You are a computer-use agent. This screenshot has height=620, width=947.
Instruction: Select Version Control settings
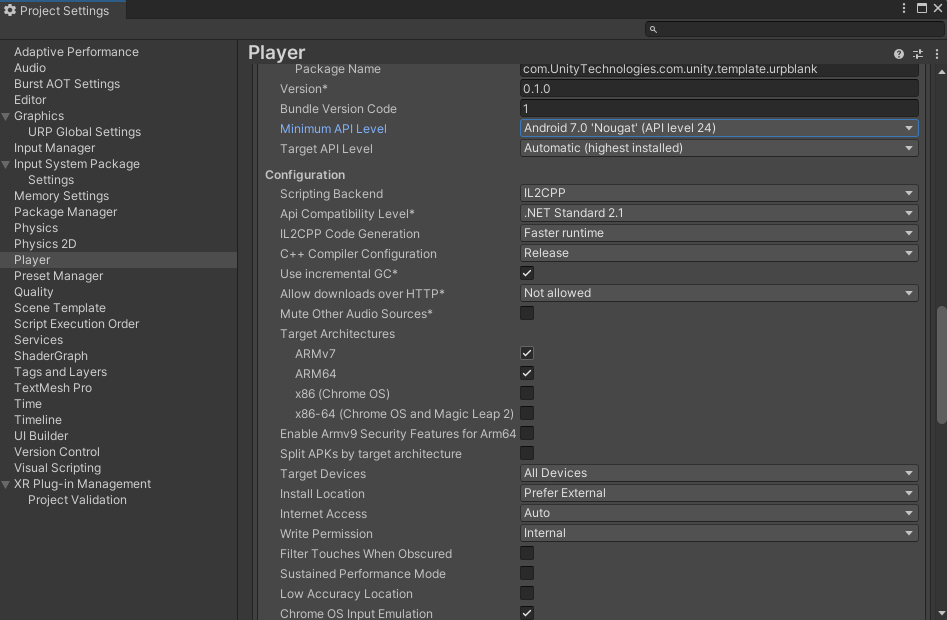point(57,452)
